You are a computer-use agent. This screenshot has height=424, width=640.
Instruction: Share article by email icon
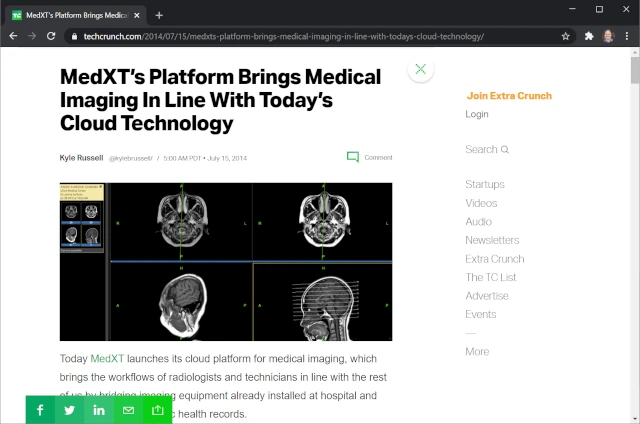pos(128,410)
